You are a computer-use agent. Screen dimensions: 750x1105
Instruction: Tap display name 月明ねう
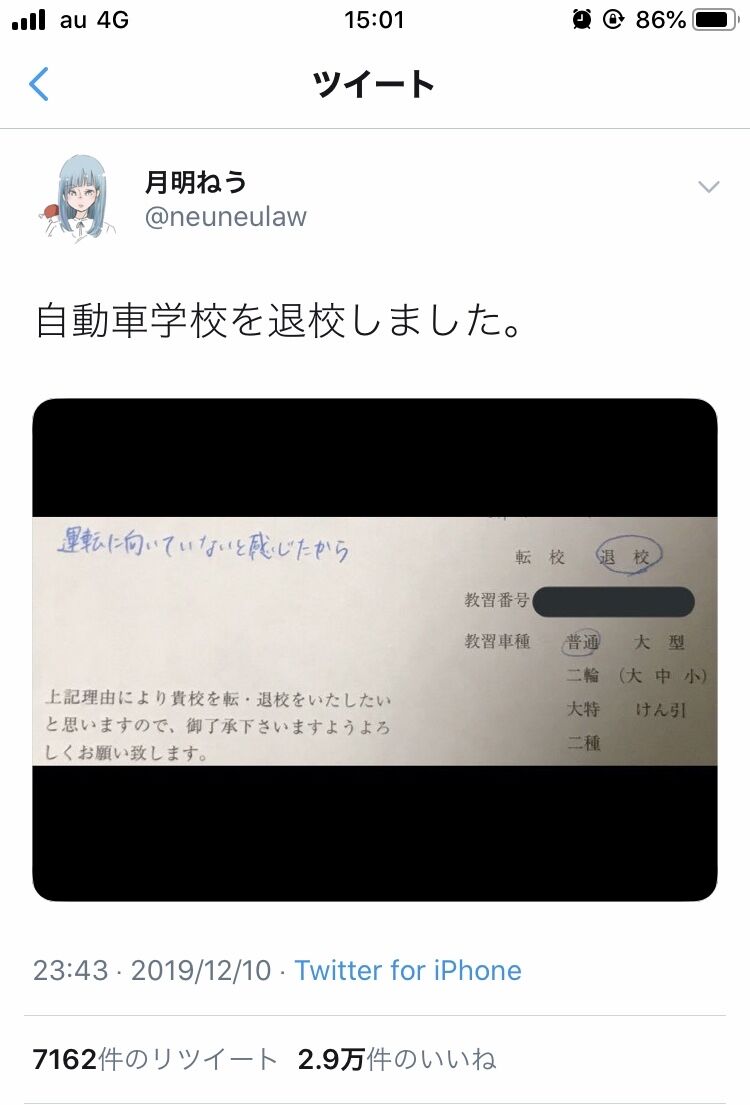195,182
